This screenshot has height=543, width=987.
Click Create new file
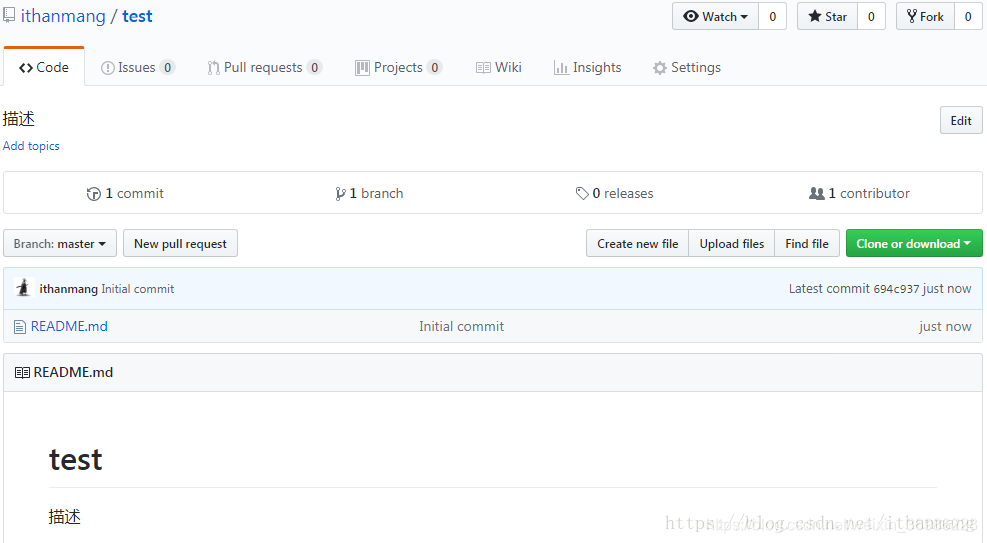638,244
